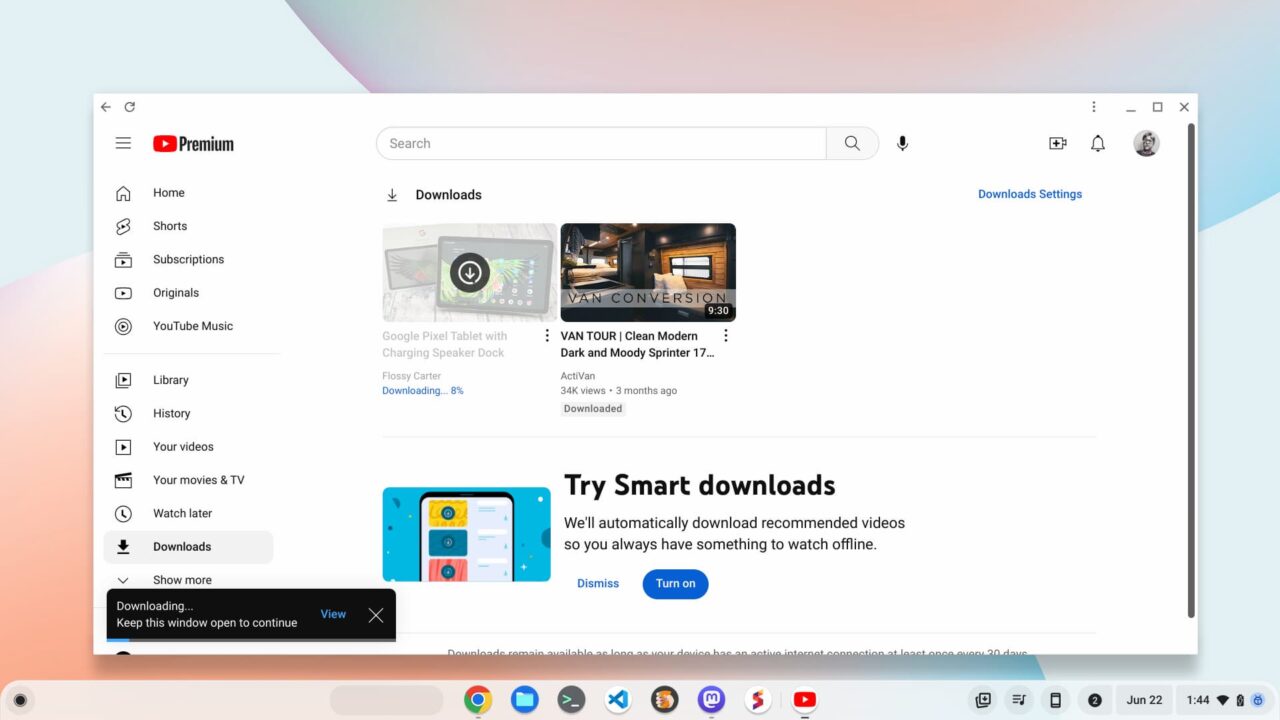1280x720 pixels.
Task: Reload the page with refresh icon
Action: click(129, 107)
